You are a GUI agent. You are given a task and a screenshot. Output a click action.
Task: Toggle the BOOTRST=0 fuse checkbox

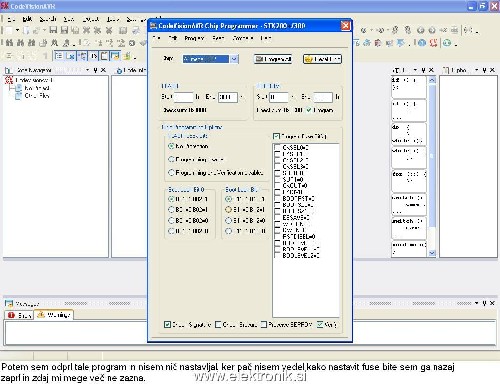[277, 199]
